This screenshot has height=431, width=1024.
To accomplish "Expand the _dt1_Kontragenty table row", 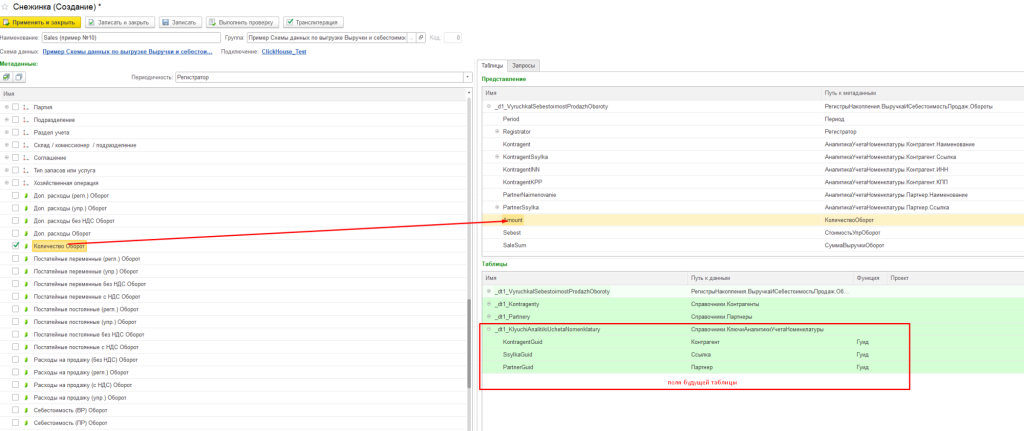I will coord(489,303).
